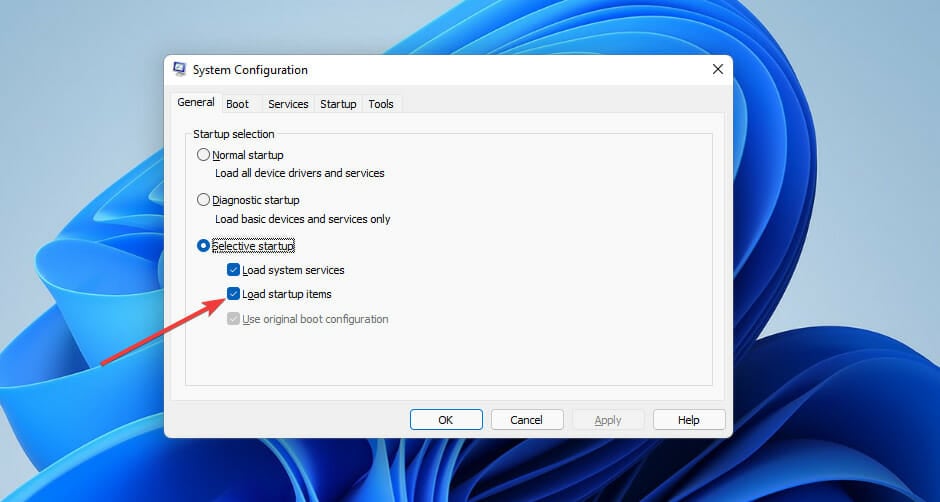Click Use original boot configuration checkbox

233,319
